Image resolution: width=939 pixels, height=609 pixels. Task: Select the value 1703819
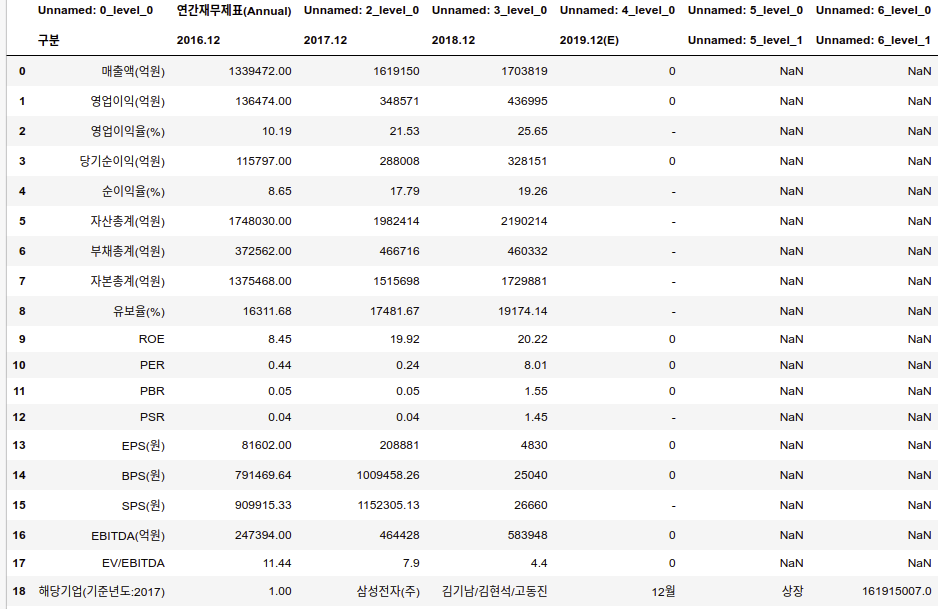[525, 71]
